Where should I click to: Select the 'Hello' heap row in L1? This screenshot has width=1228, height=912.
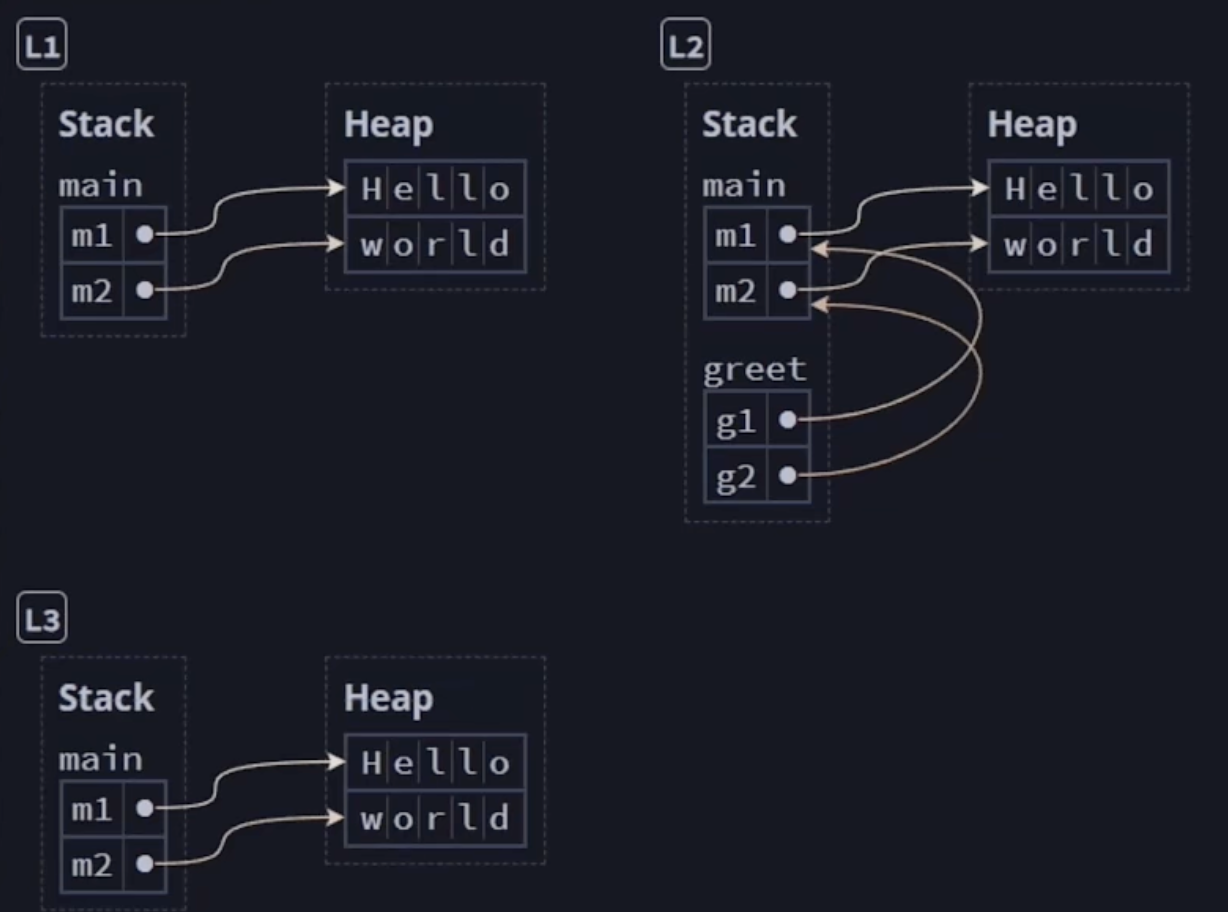click(435, 189)
